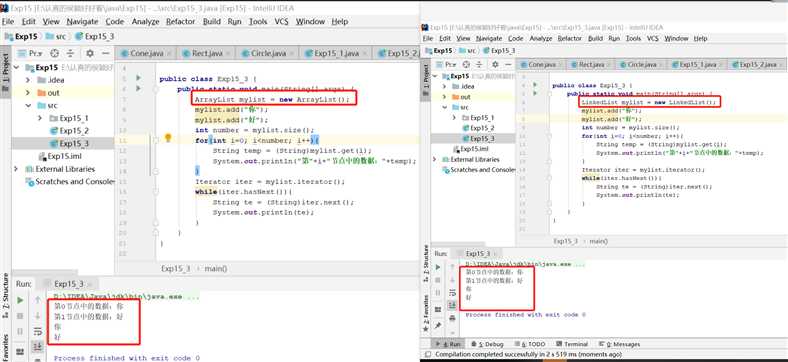The image size is (788, 362).
Task: Open the Analyze menu in left window
Action: (145, 22)
